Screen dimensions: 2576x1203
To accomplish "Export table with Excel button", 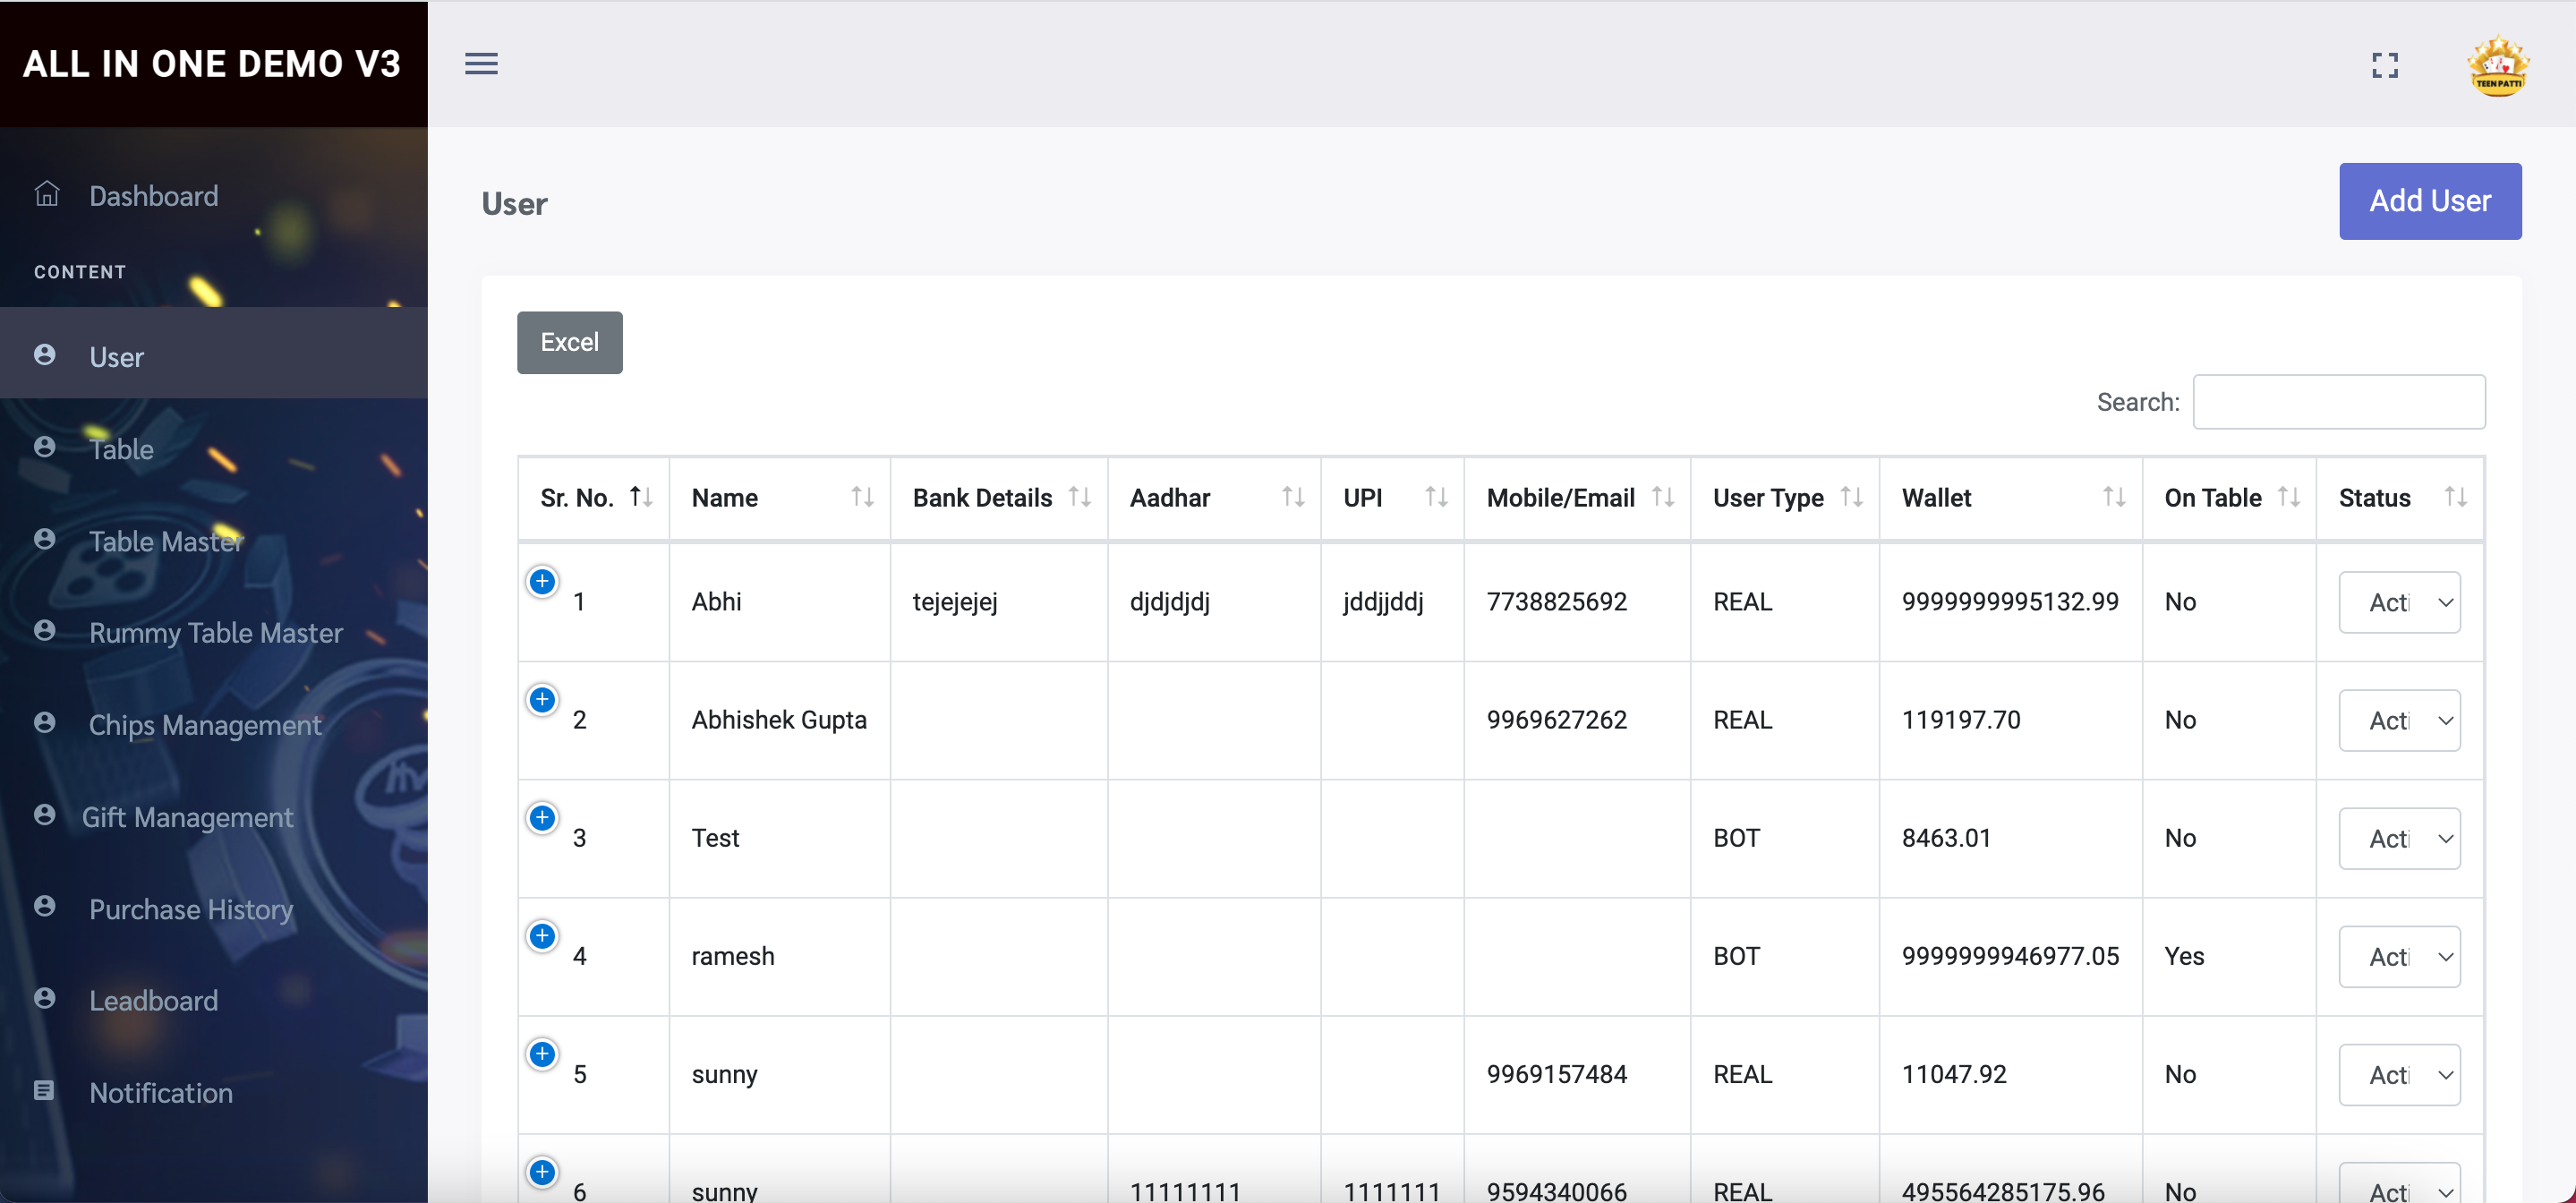I will point(569,342).
